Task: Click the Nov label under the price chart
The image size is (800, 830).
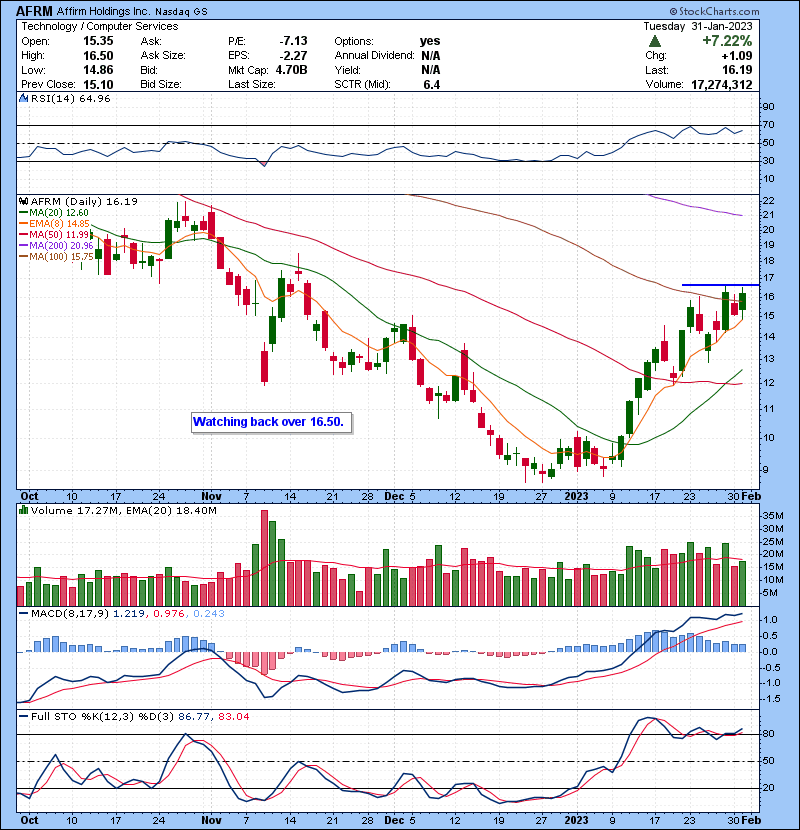Action: [x=211, y=497]
